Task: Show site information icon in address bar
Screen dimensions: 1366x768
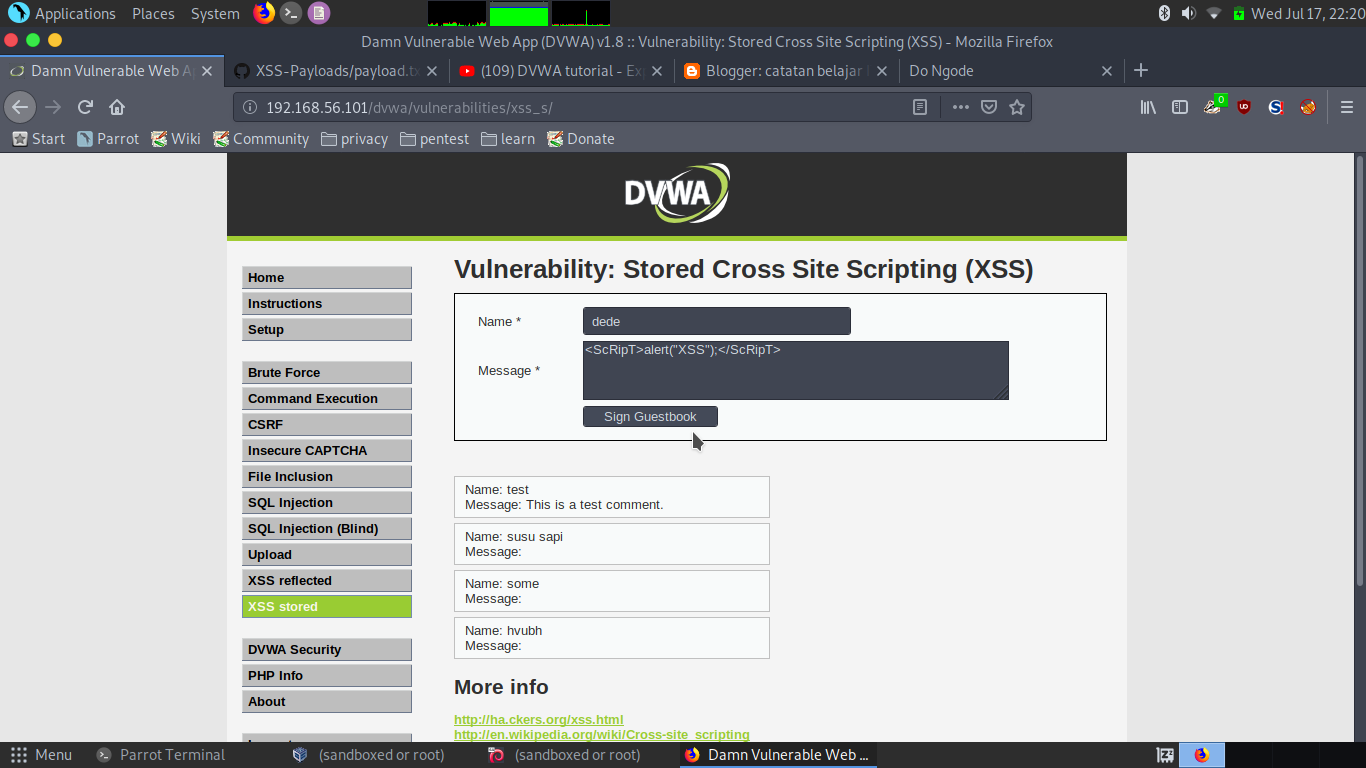Action: click(248, 107)
